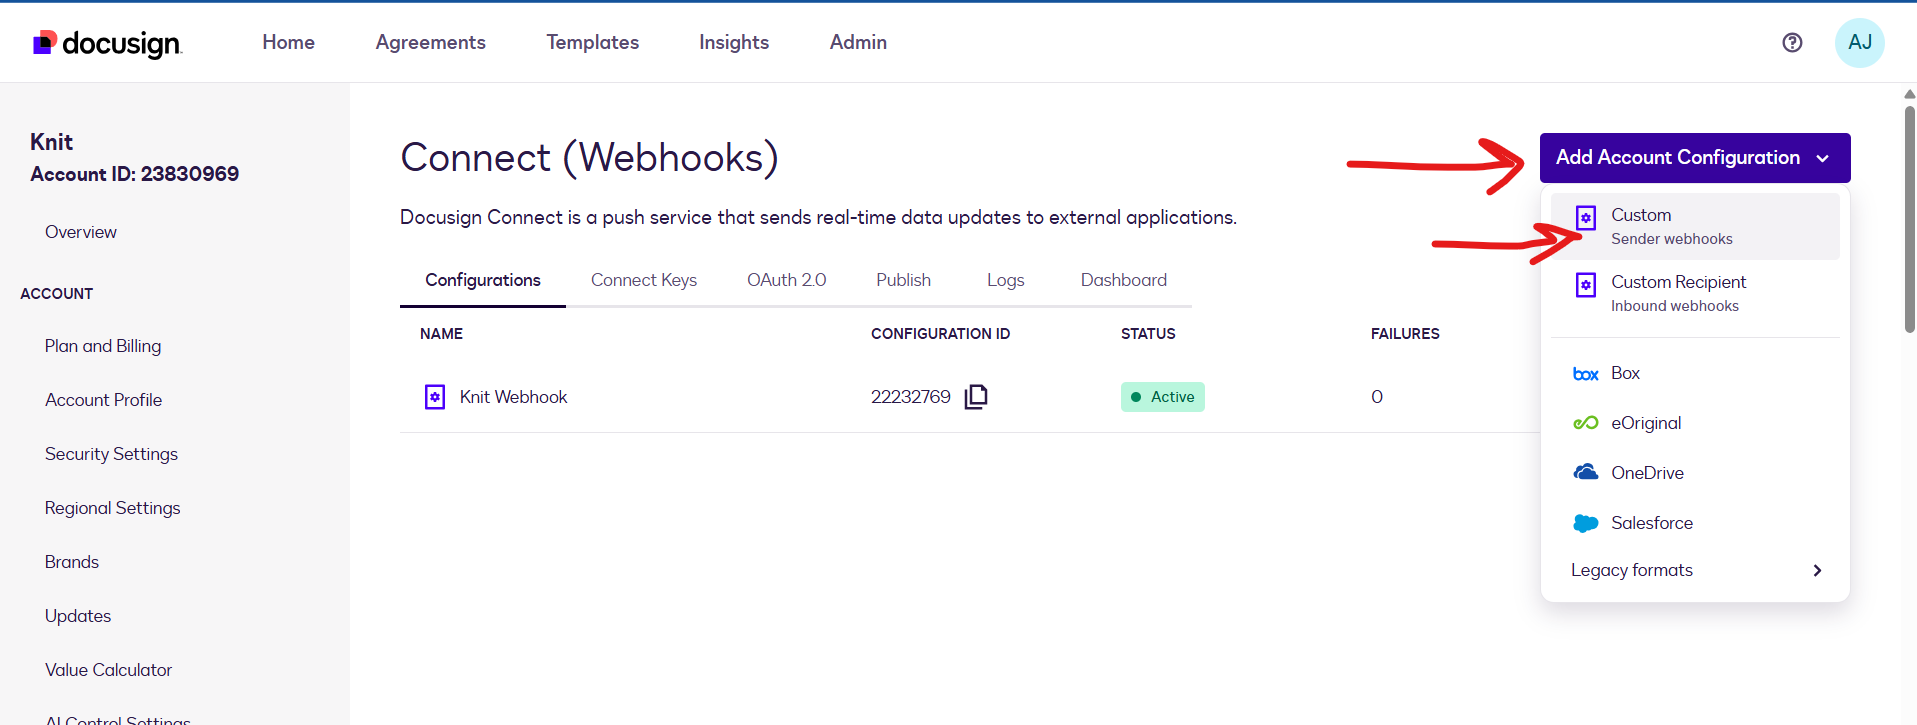Screen dimensions: 1917x725
Task: Open Insights in top navigation
Action: 734,42
